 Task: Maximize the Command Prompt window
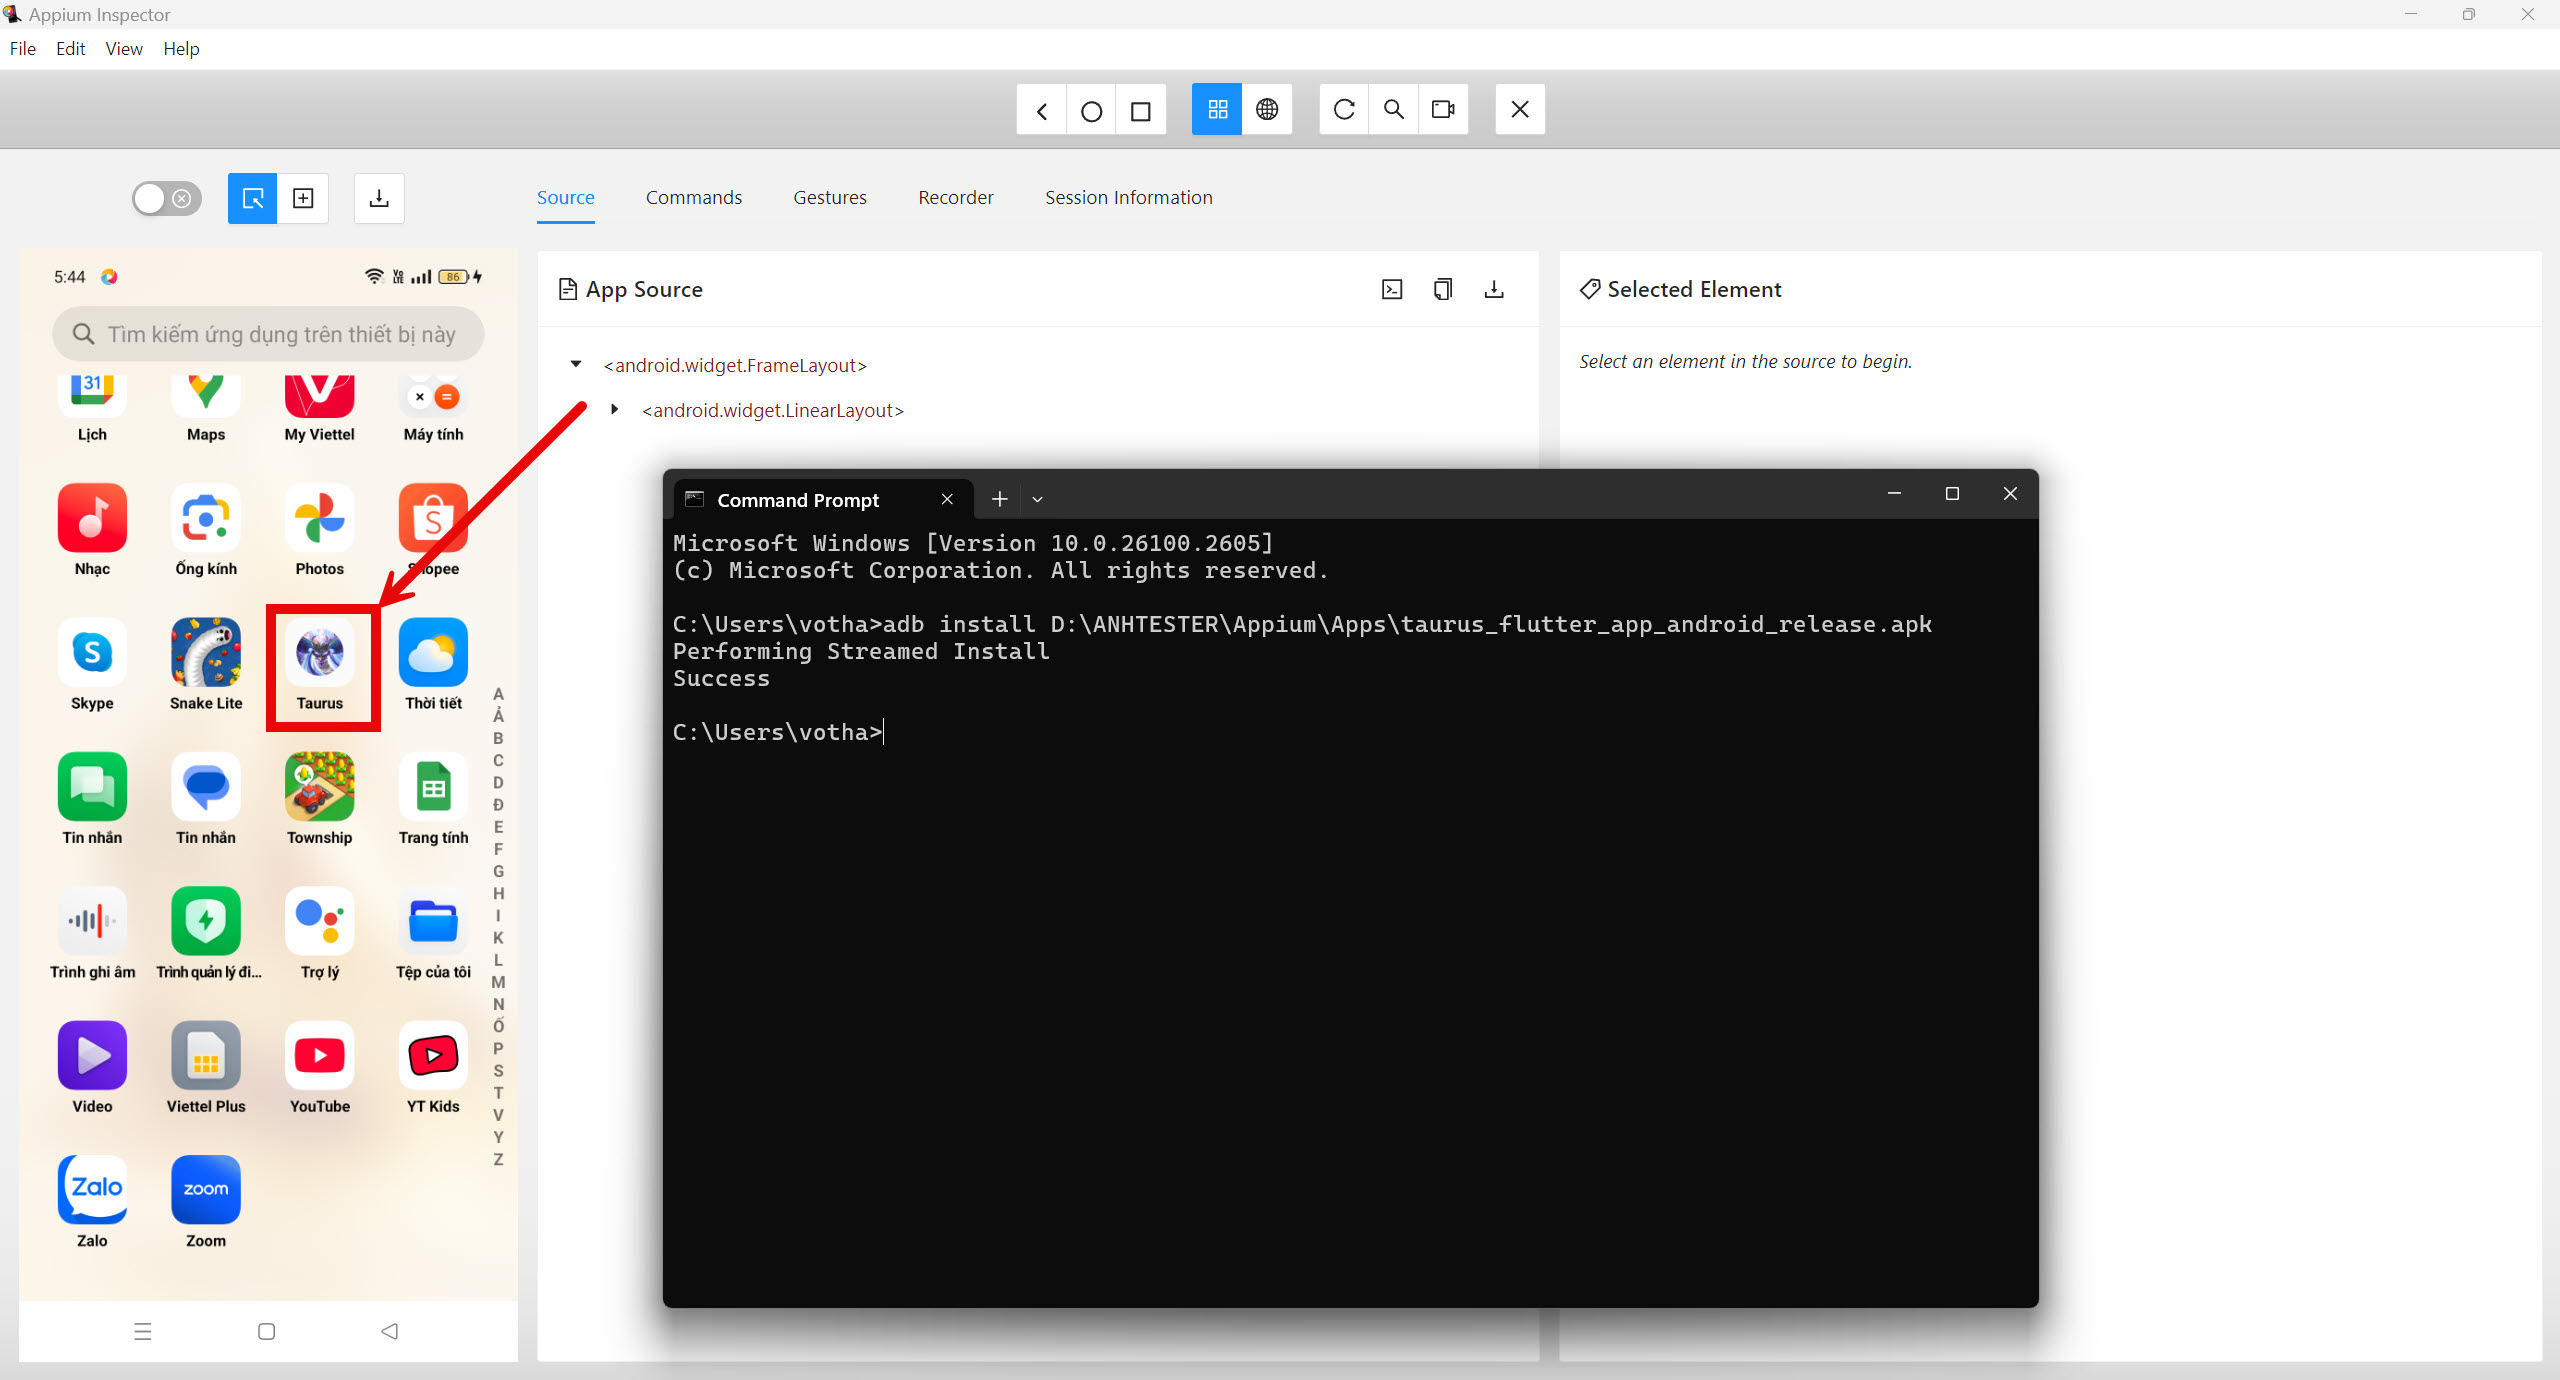click(x=1951, y=494)
